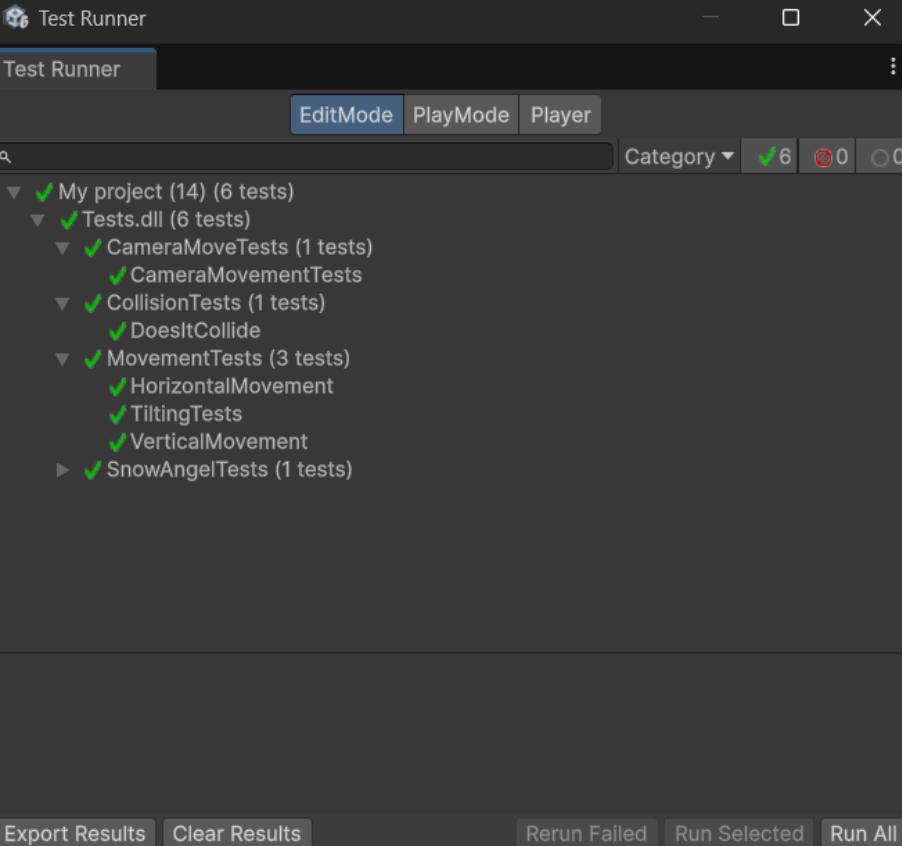Image resolution: width=902 pixels, height=846 pixels.
Task: Switch to the Player tab
Action: pos(560,115)
